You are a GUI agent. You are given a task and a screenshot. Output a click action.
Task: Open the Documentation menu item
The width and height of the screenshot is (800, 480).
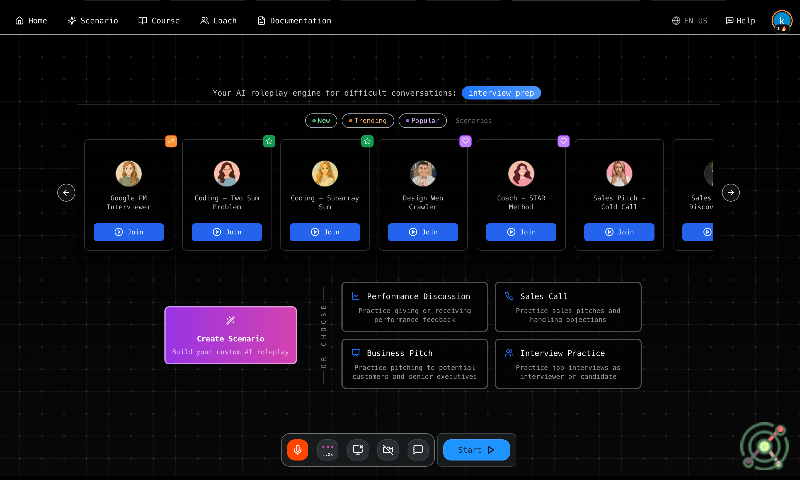click(294, 20)
